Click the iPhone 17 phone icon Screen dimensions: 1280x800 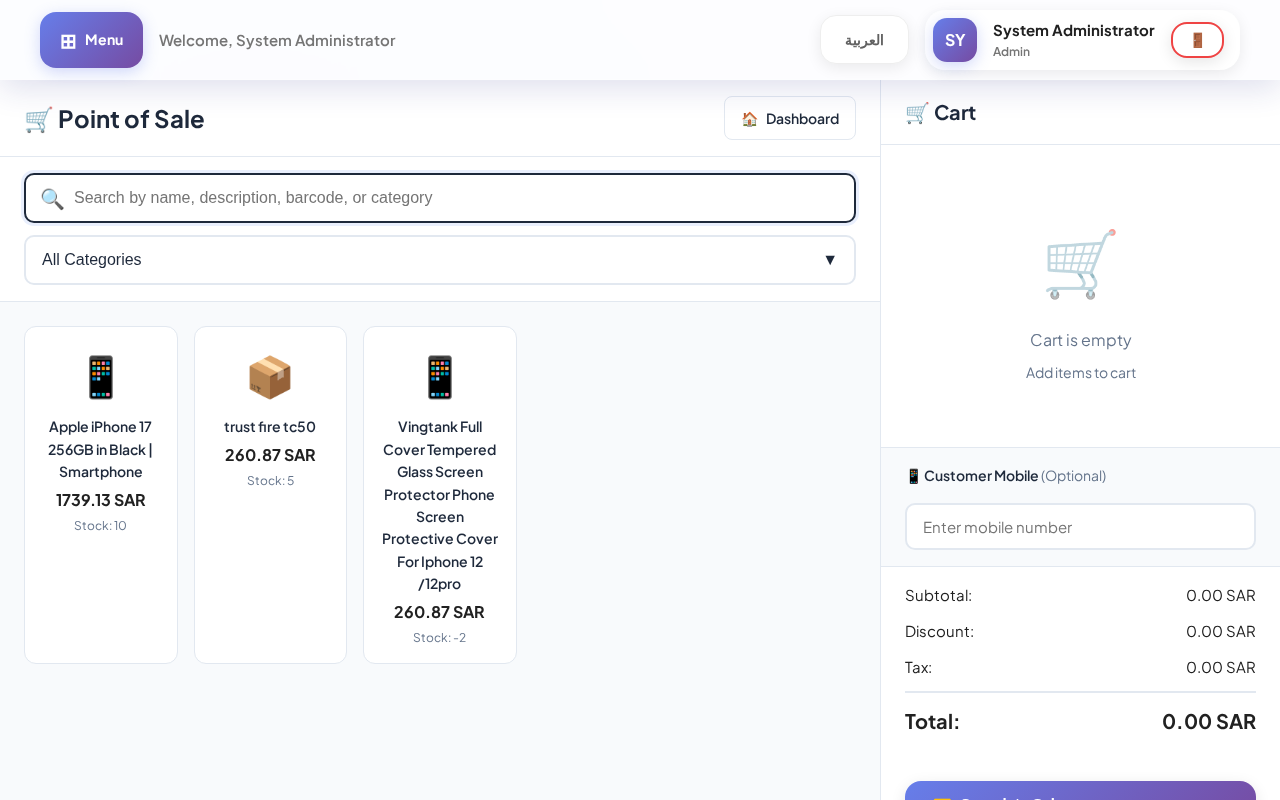pyautogui.click(x=101, y=377)
